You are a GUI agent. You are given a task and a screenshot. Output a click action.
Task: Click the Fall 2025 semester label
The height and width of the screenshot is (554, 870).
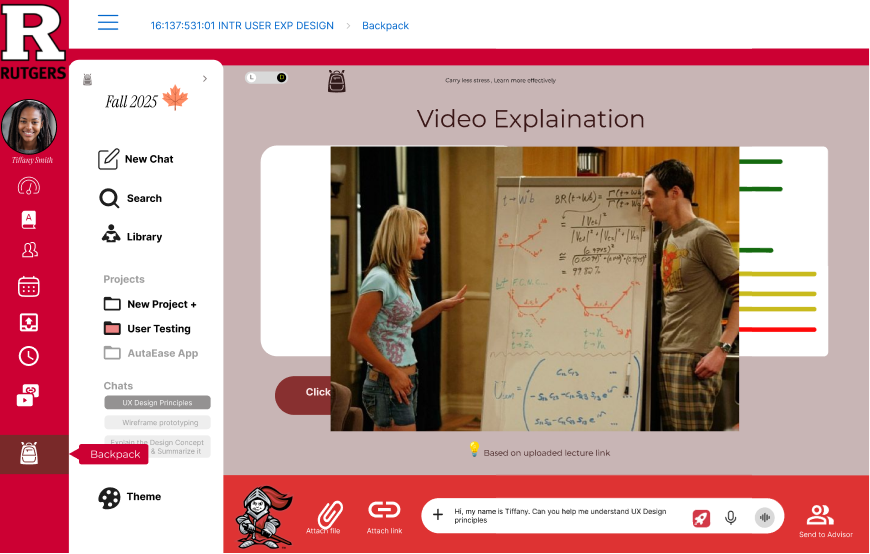131,102
